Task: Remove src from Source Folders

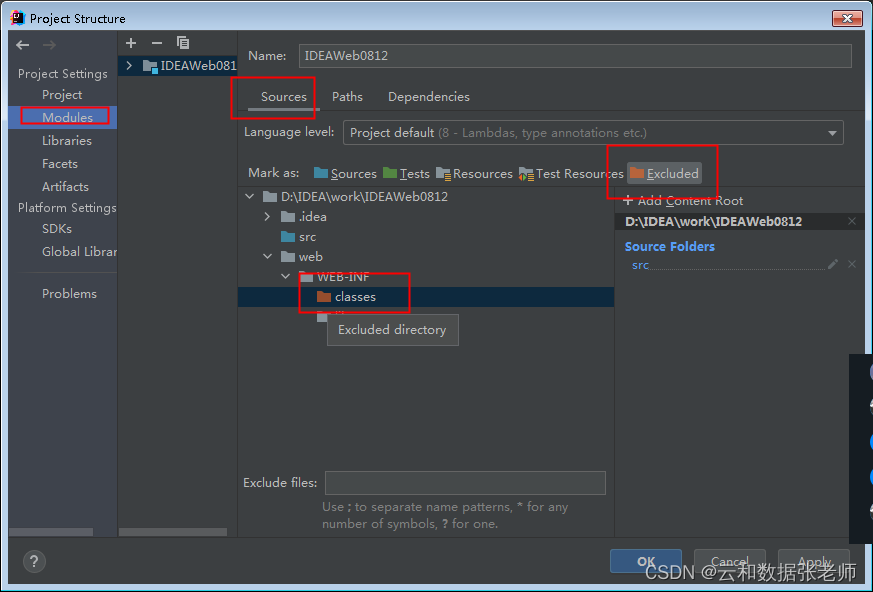Action: click(852, 265)
